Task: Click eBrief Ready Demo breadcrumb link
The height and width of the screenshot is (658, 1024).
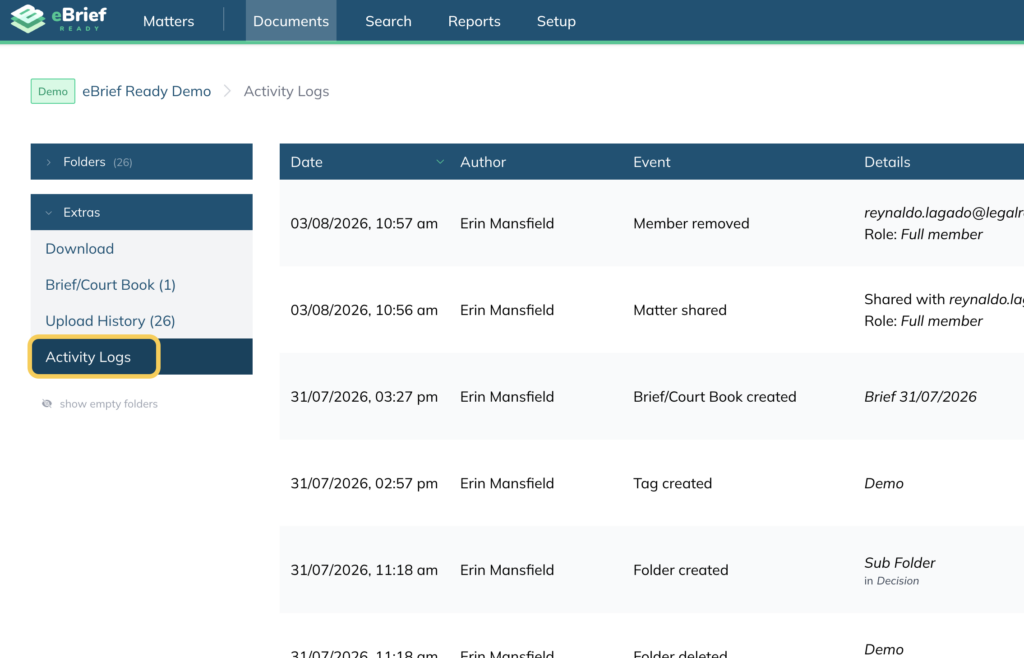Action: tap(146, 91)
